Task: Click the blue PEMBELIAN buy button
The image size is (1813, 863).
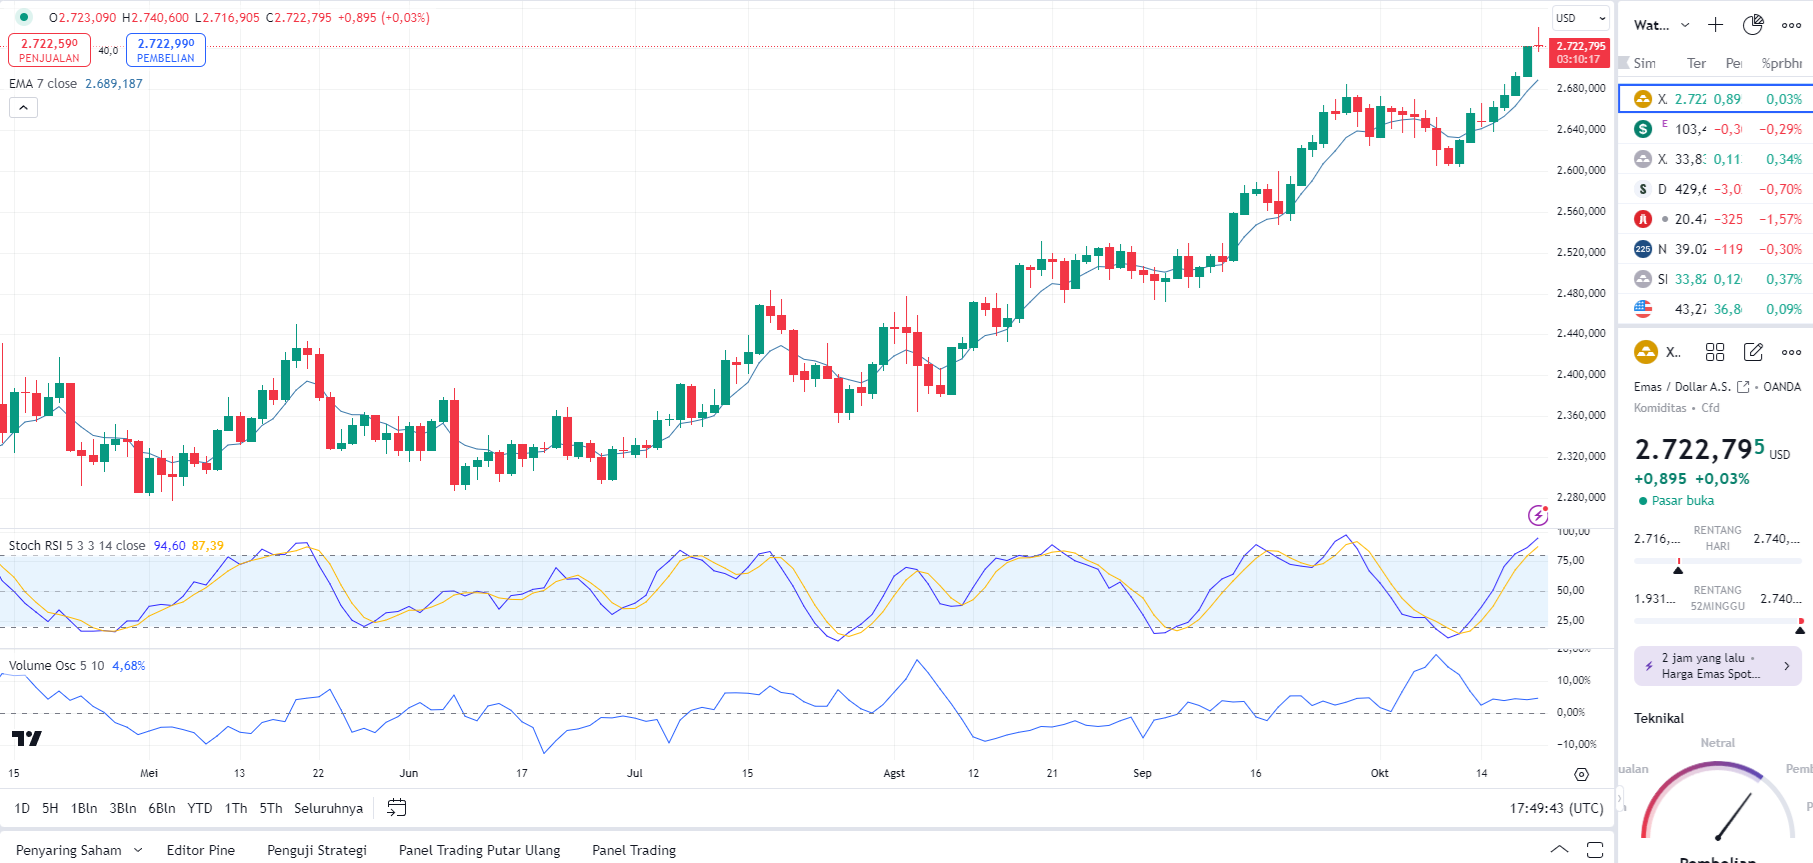Action: tap(166, 50)
